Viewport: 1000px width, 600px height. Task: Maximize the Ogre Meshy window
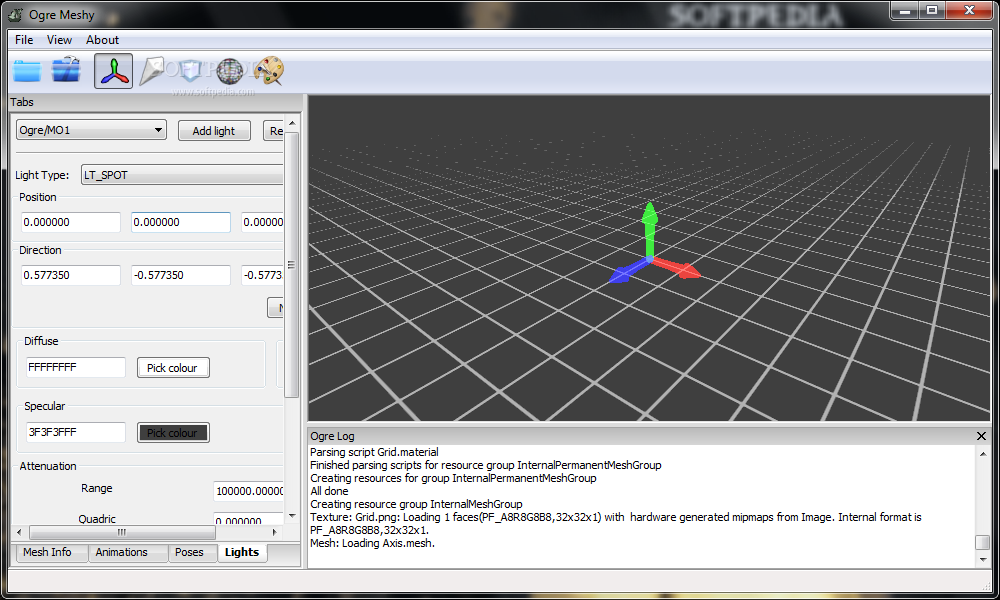click(932, 10)
